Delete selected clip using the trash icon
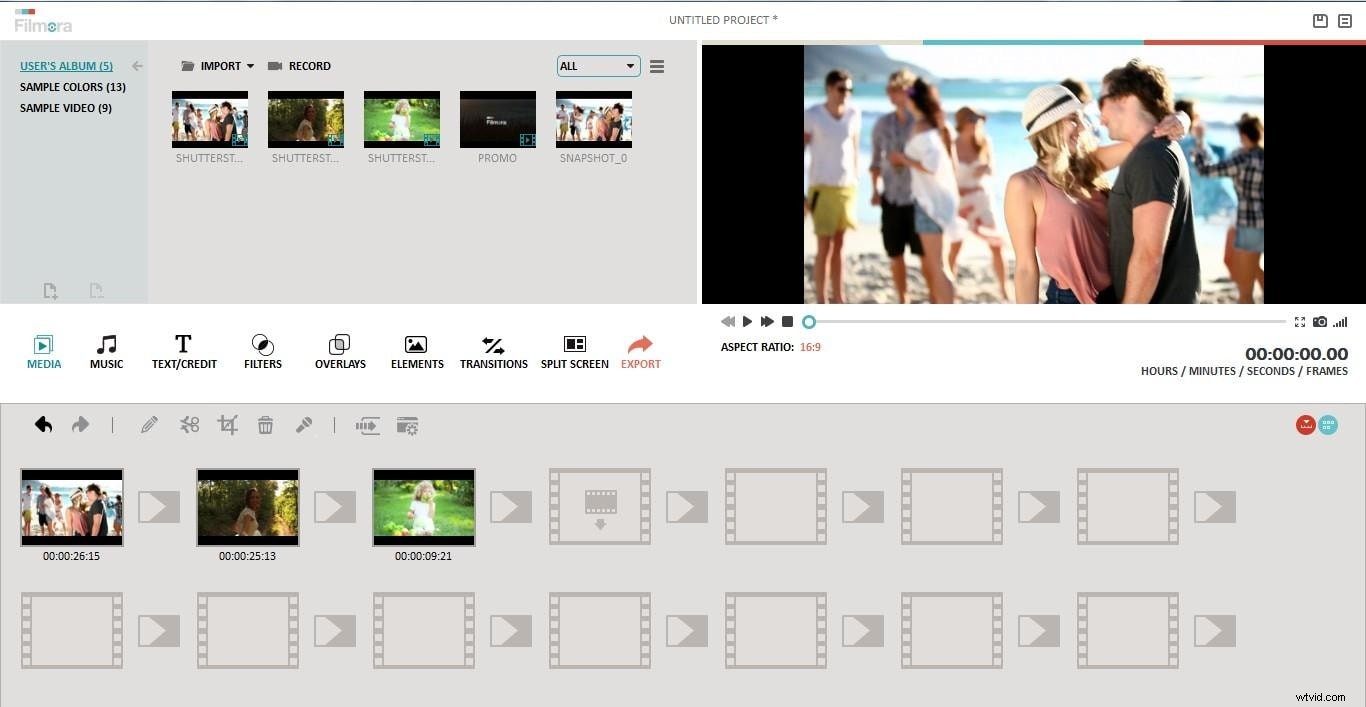Screen dimensions: 1366x707 pyautogui.click(x=265, y=424)
